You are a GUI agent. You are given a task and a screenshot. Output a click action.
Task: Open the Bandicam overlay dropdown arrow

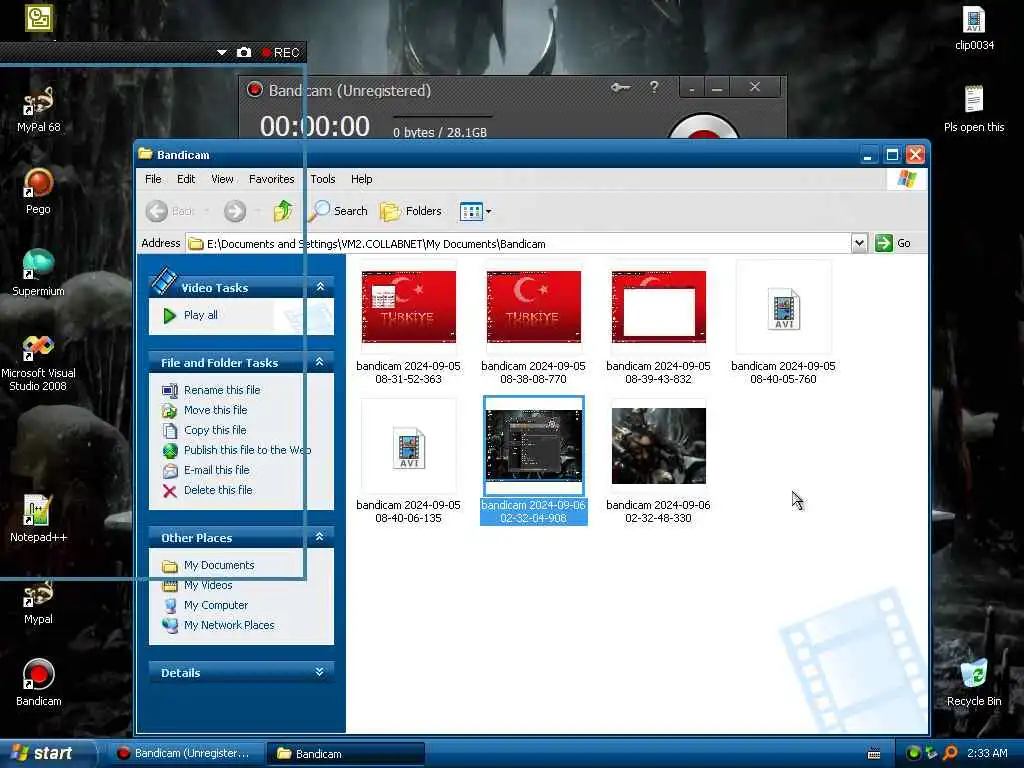click(x=221, y=52)
